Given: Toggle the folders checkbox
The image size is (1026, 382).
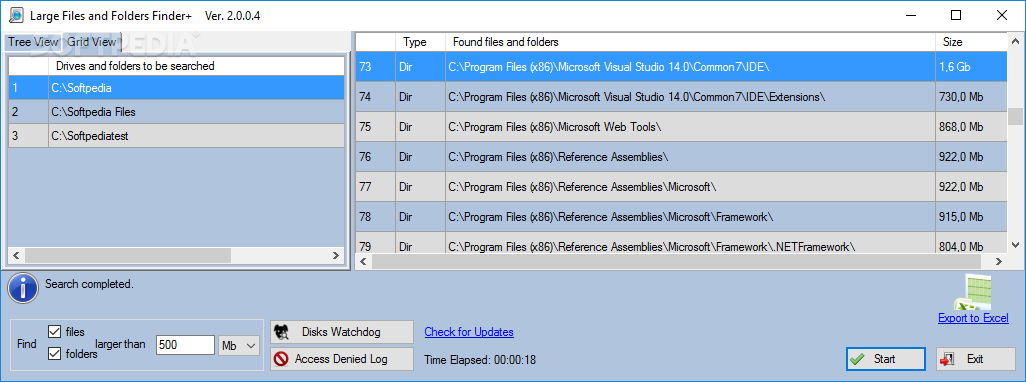Looking at the screenshot, I should coord(54,354).
